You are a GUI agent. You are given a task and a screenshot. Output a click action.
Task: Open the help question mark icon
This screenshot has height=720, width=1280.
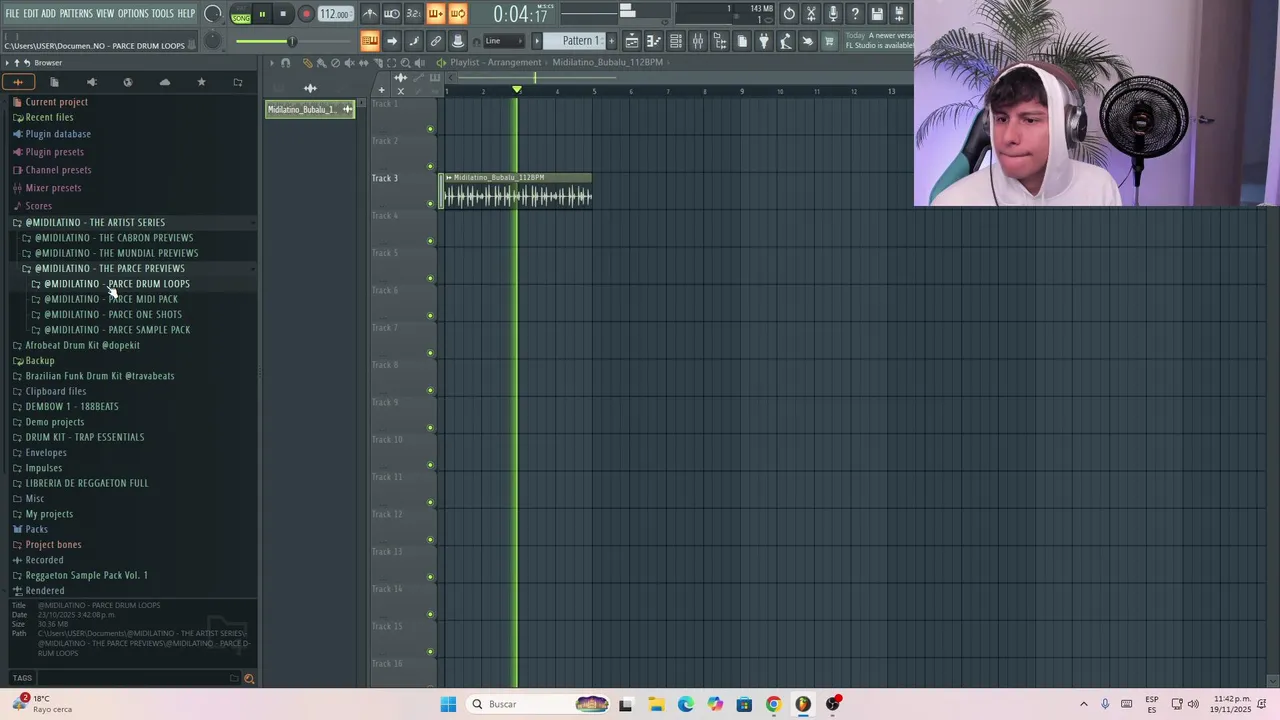[855, 14]
